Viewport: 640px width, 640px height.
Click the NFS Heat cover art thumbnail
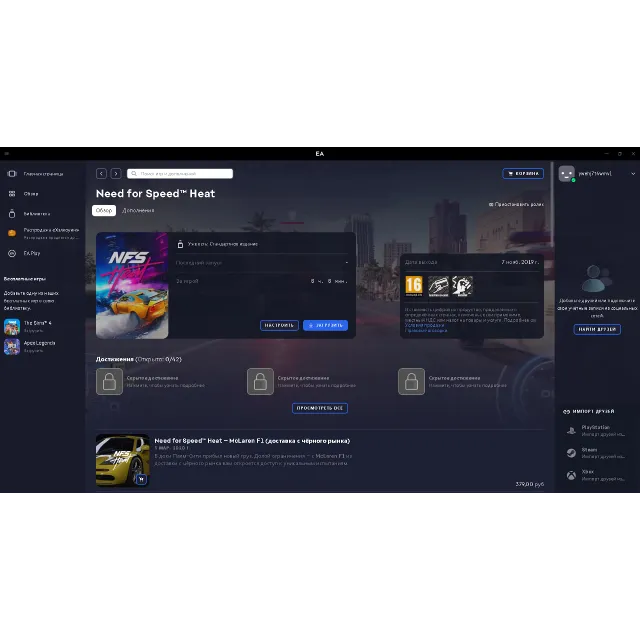tap(132, 285)
